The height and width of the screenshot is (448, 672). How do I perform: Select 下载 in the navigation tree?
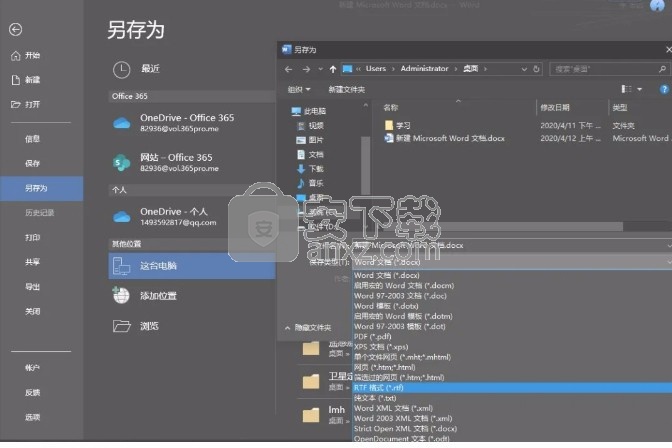coord(311,168)
